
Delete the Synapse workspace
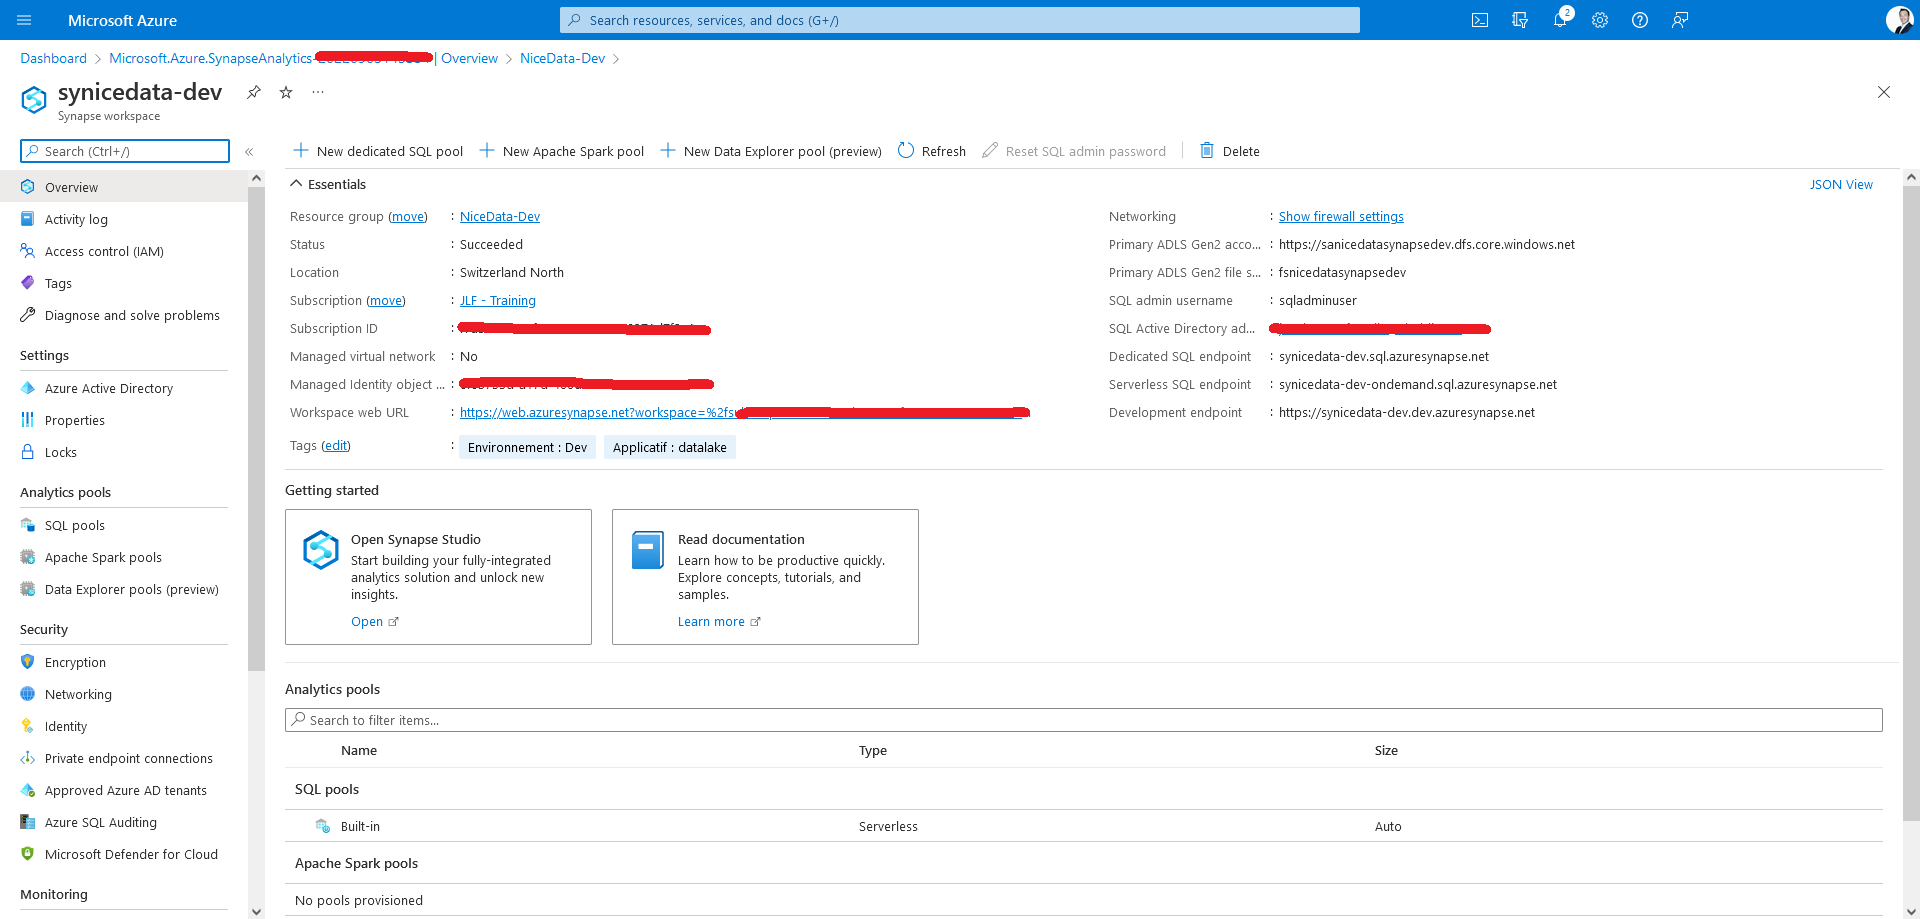click(x=1230, y=151)
